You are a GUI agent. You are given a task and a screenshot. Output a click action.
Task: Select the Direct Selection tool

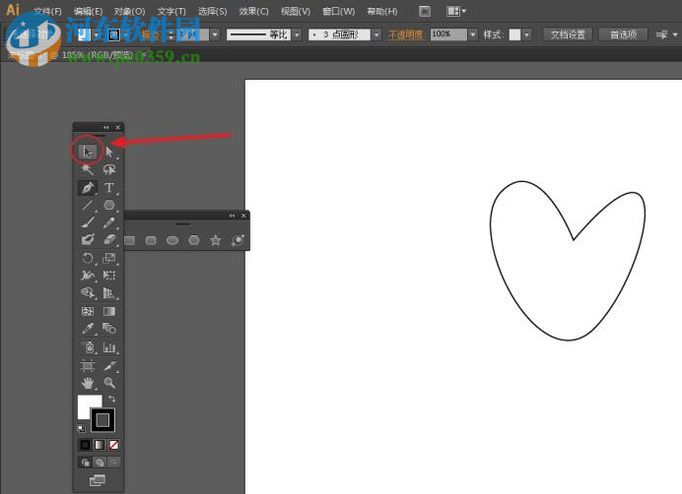[110, 151]
